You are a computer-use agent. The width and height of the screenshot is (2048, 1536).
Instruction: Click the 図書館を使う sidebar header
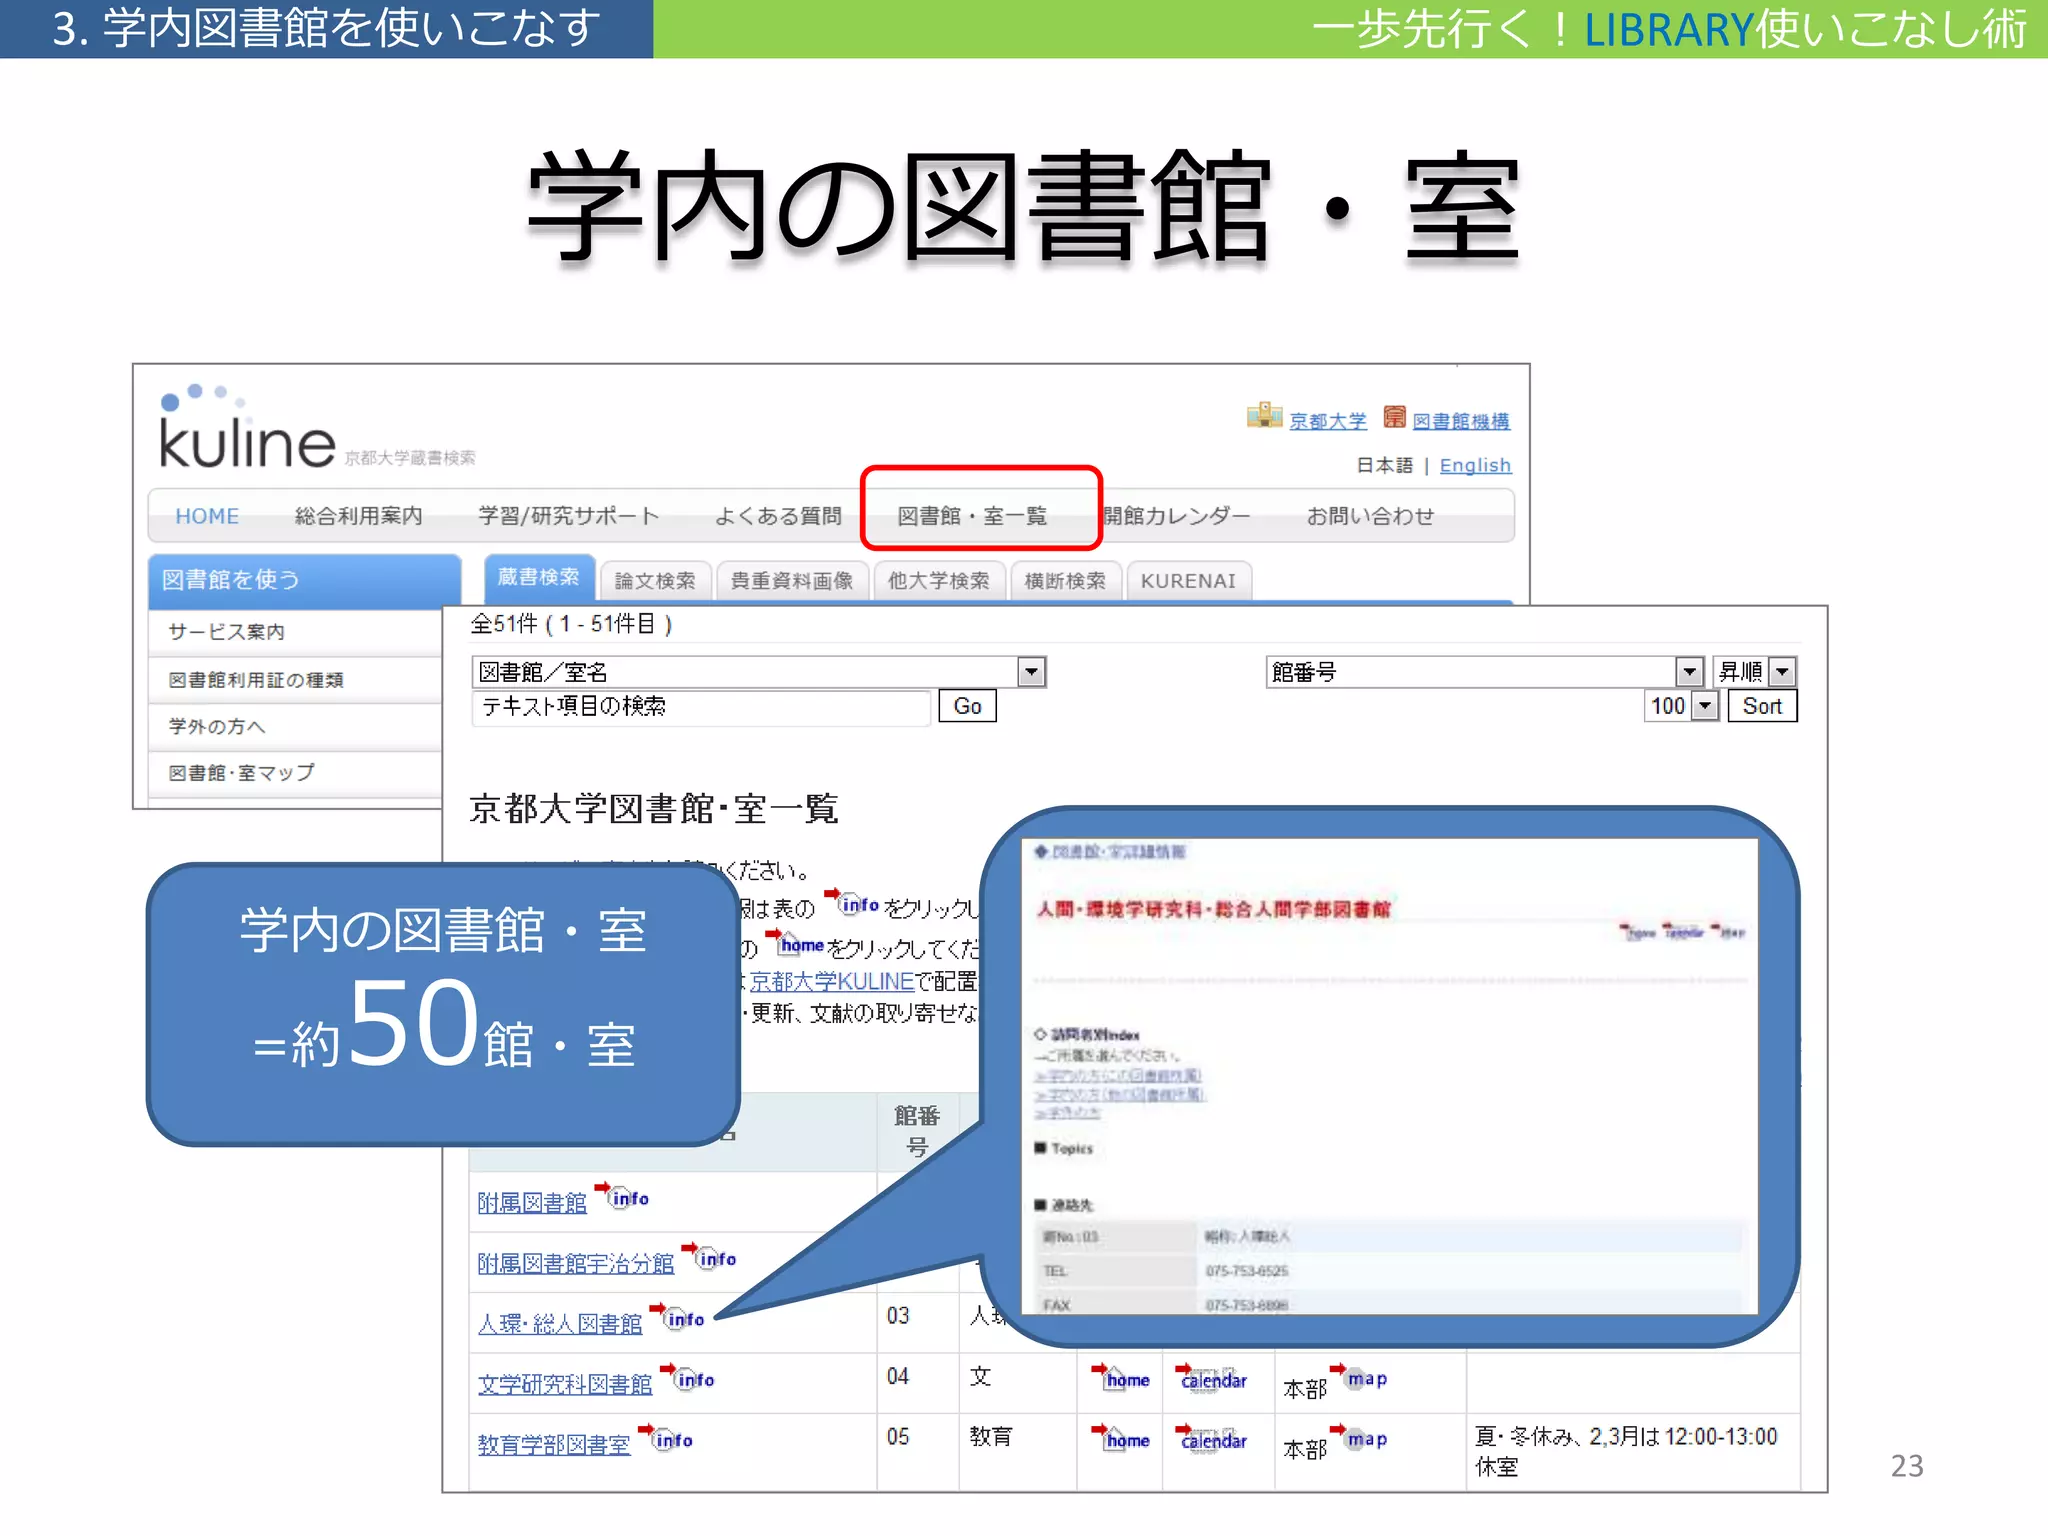[304, 580]
